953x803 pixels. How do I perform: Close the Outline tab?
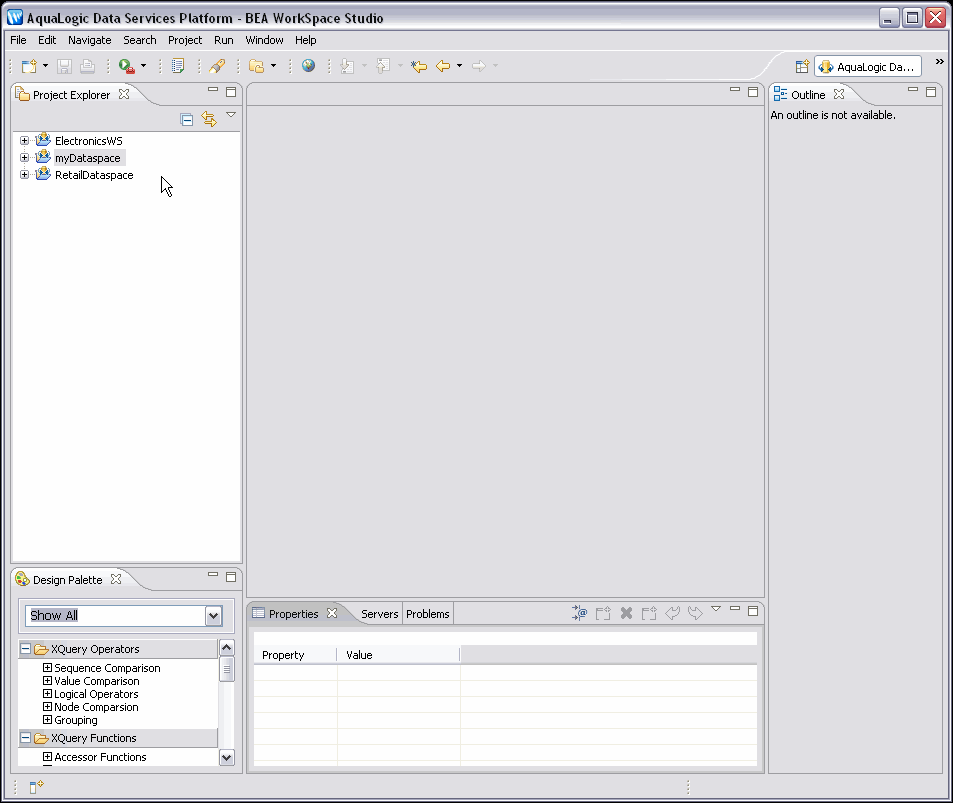(x=839, y=94)
